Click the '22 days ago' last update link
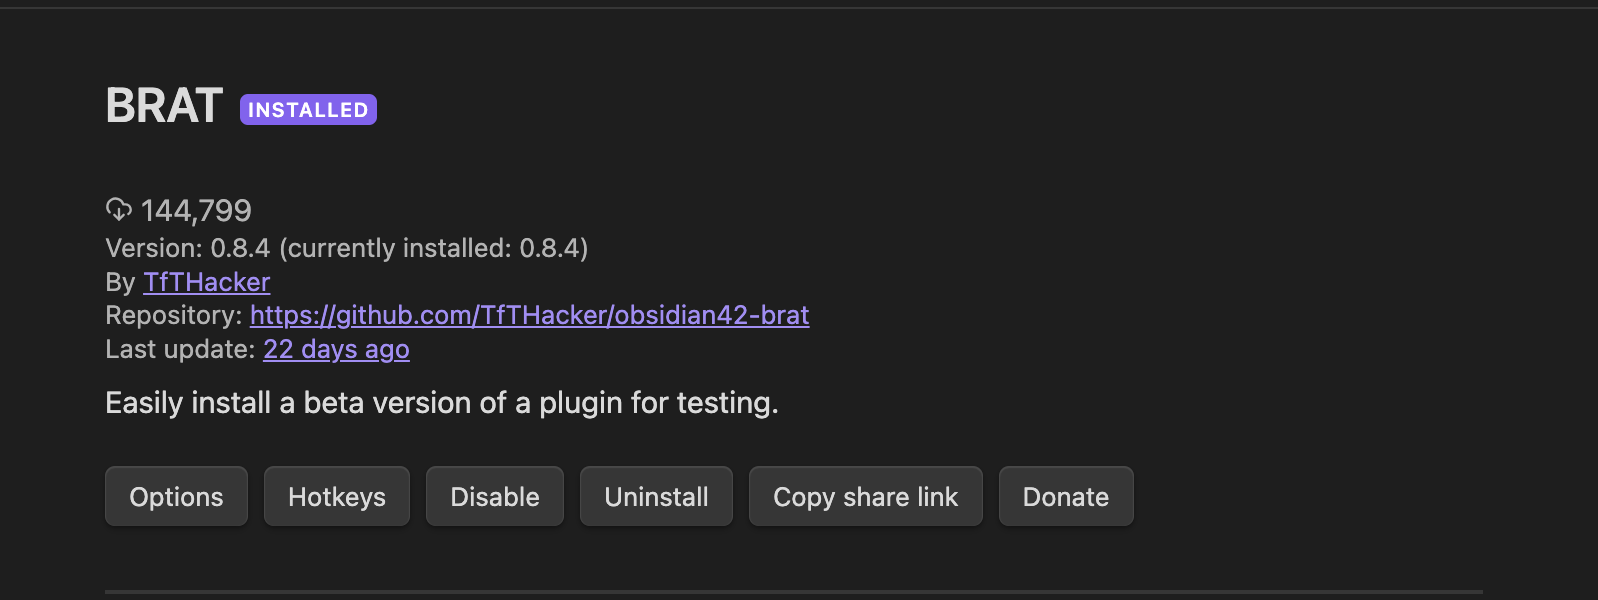The width and height of the screenshot is (1598, 600). (336, 349)
